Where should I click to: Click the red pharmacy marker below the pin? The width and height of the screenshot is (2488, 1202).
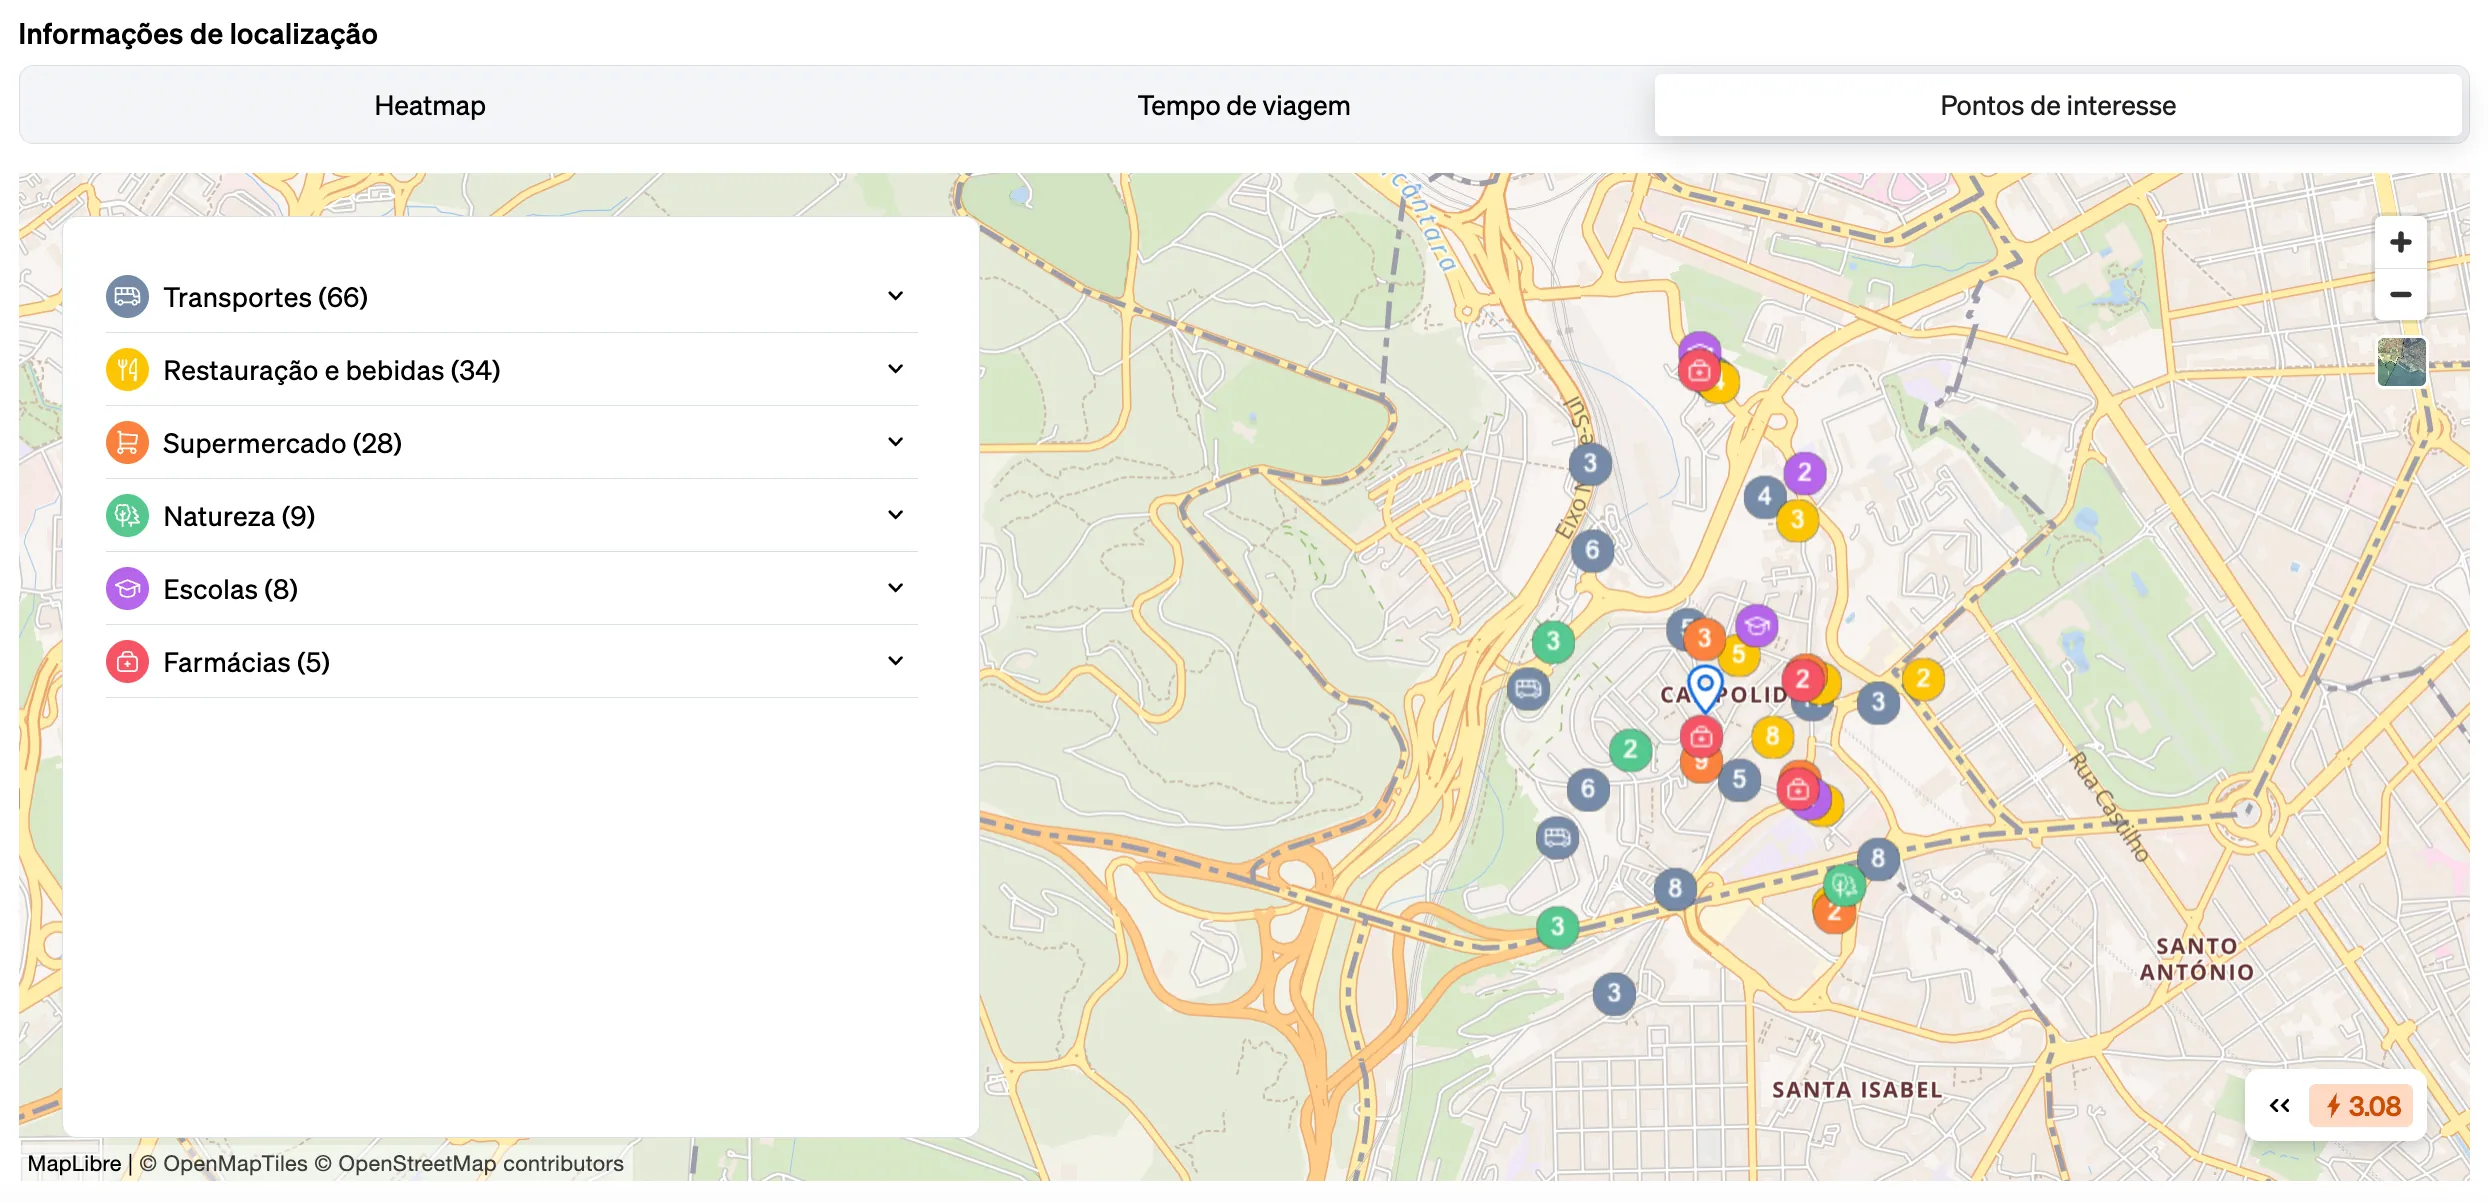tap(1701, 737)
